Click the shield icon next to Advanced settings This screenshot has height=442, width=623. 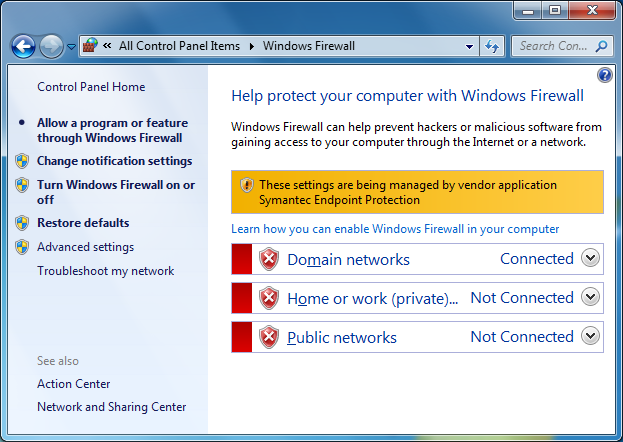[22, 247]
